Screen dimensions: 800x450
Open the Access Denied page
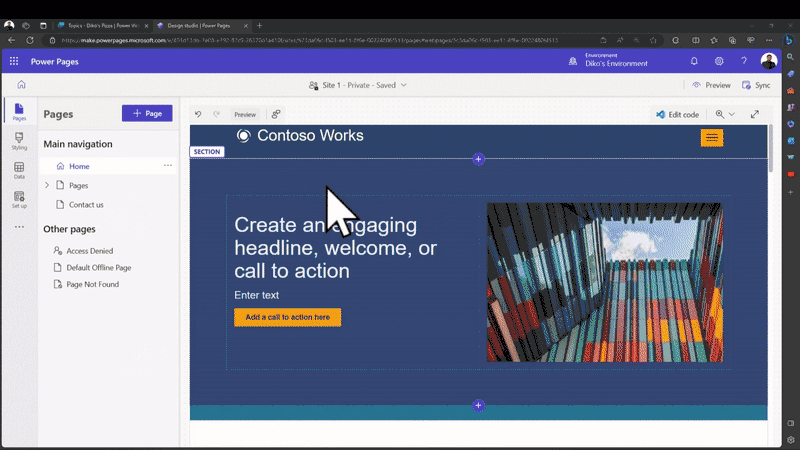[x=90, y=251]
